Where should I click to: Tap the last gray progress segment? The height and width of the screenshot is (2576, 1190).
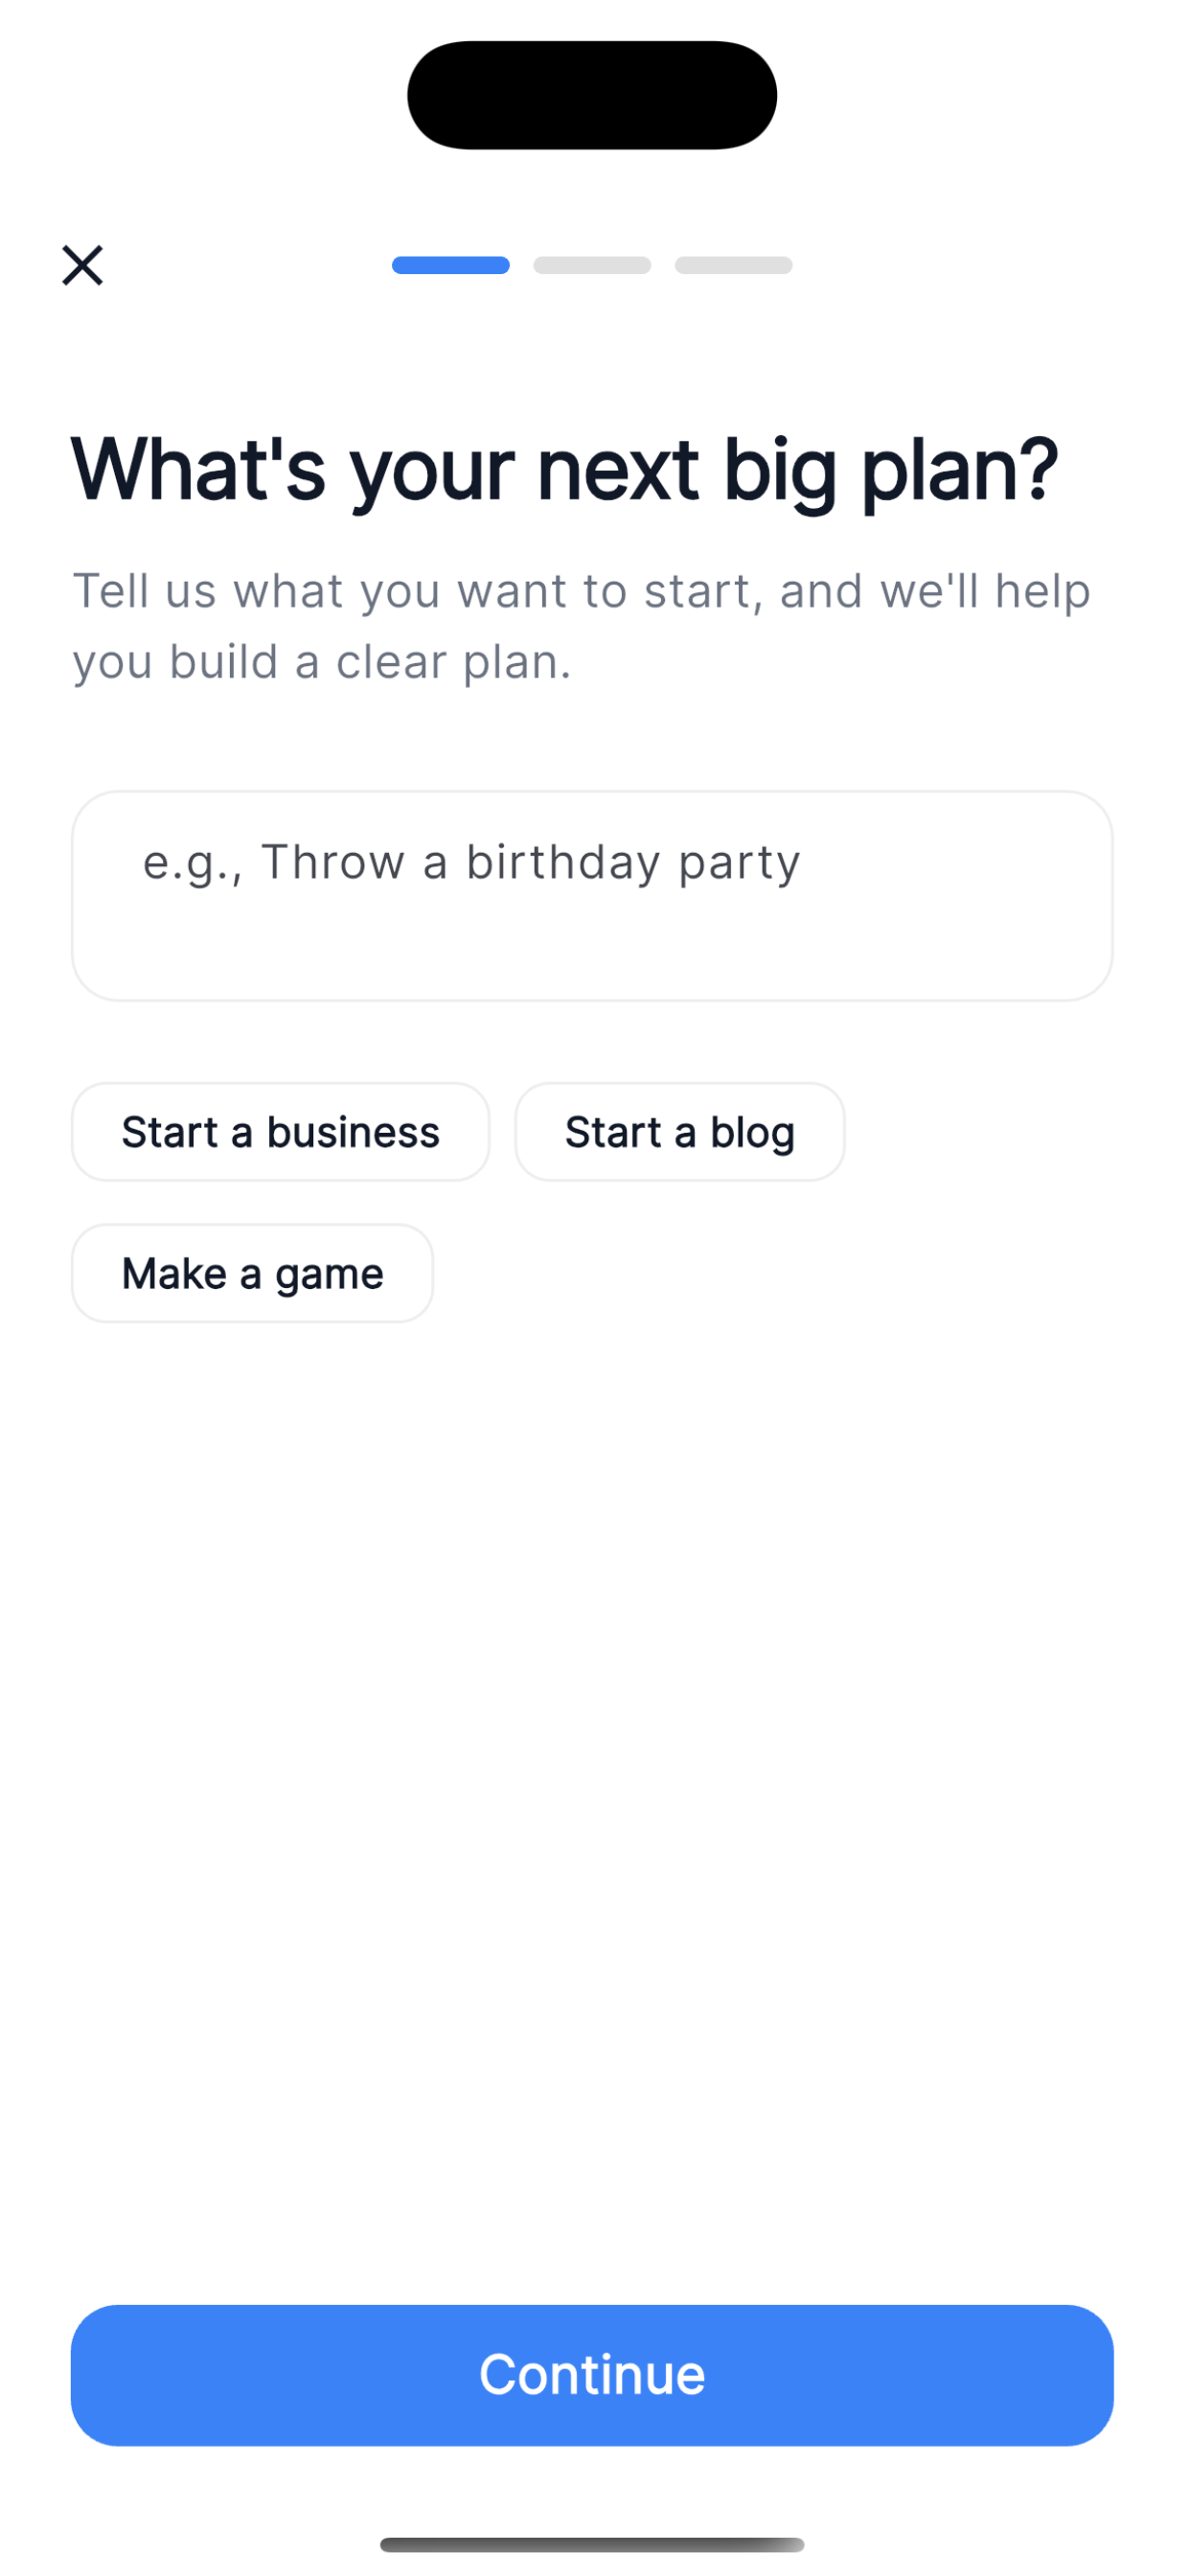[x=733, y=265]
